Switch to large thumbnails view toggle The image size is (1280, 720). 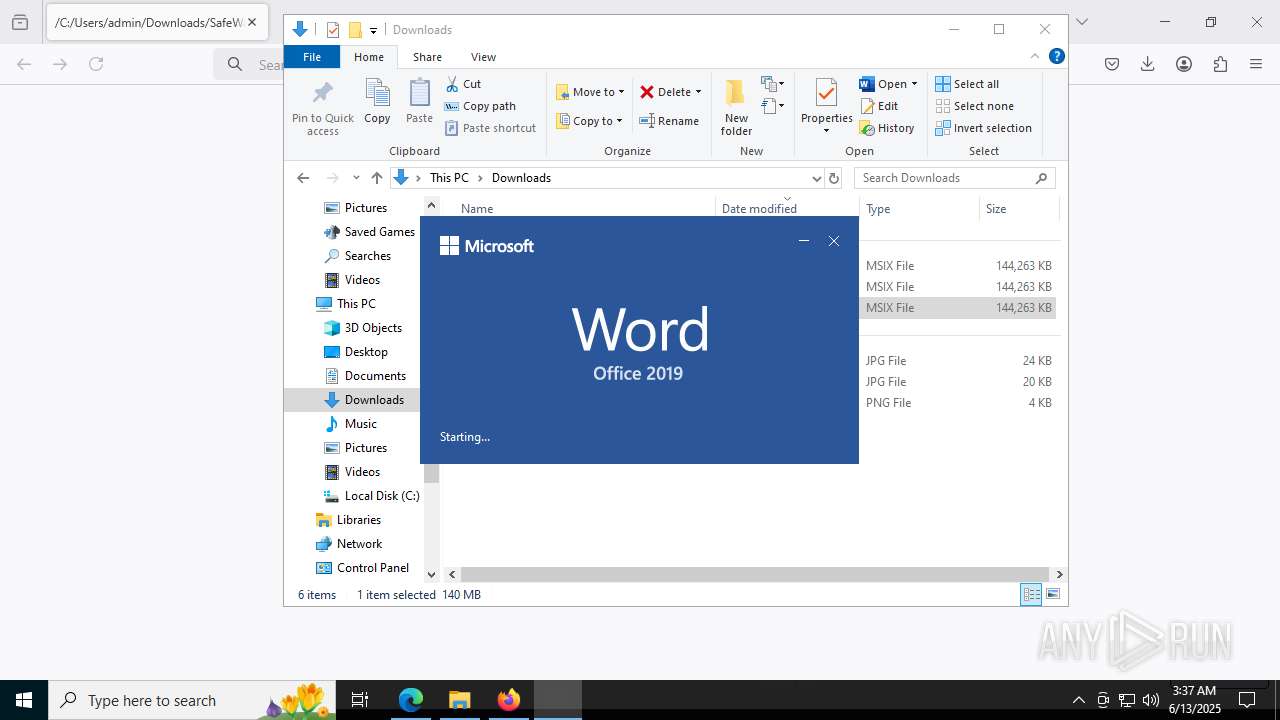pos(1052,595)
